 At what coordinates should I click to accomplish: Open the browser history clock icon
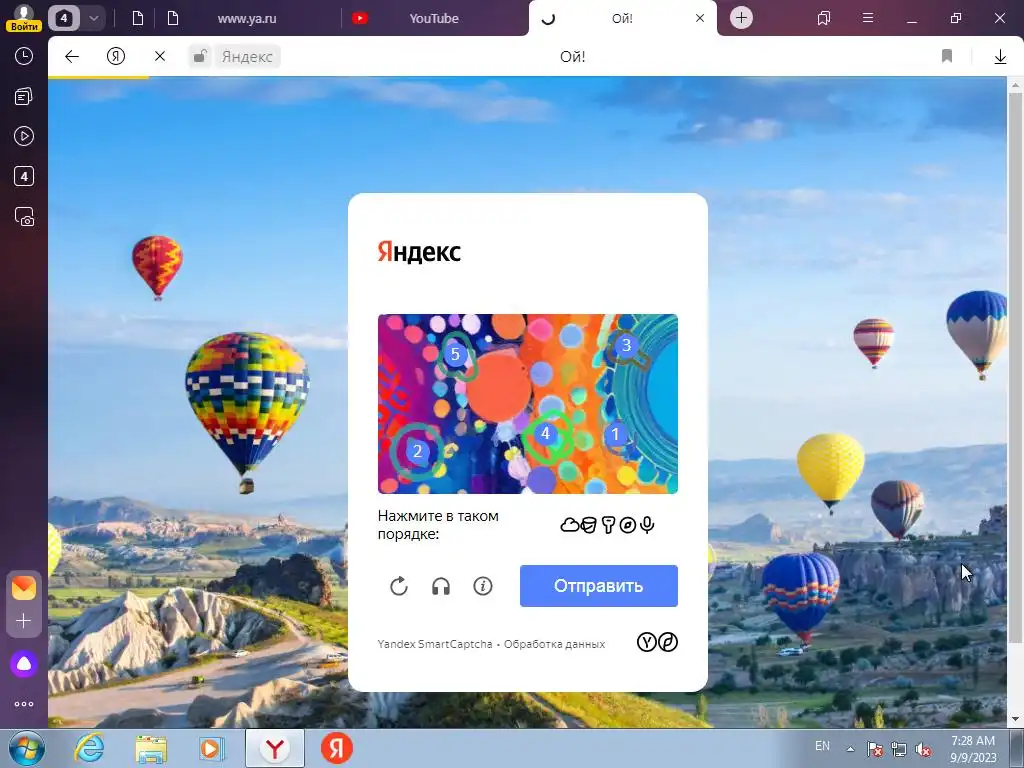pos(24,56)
